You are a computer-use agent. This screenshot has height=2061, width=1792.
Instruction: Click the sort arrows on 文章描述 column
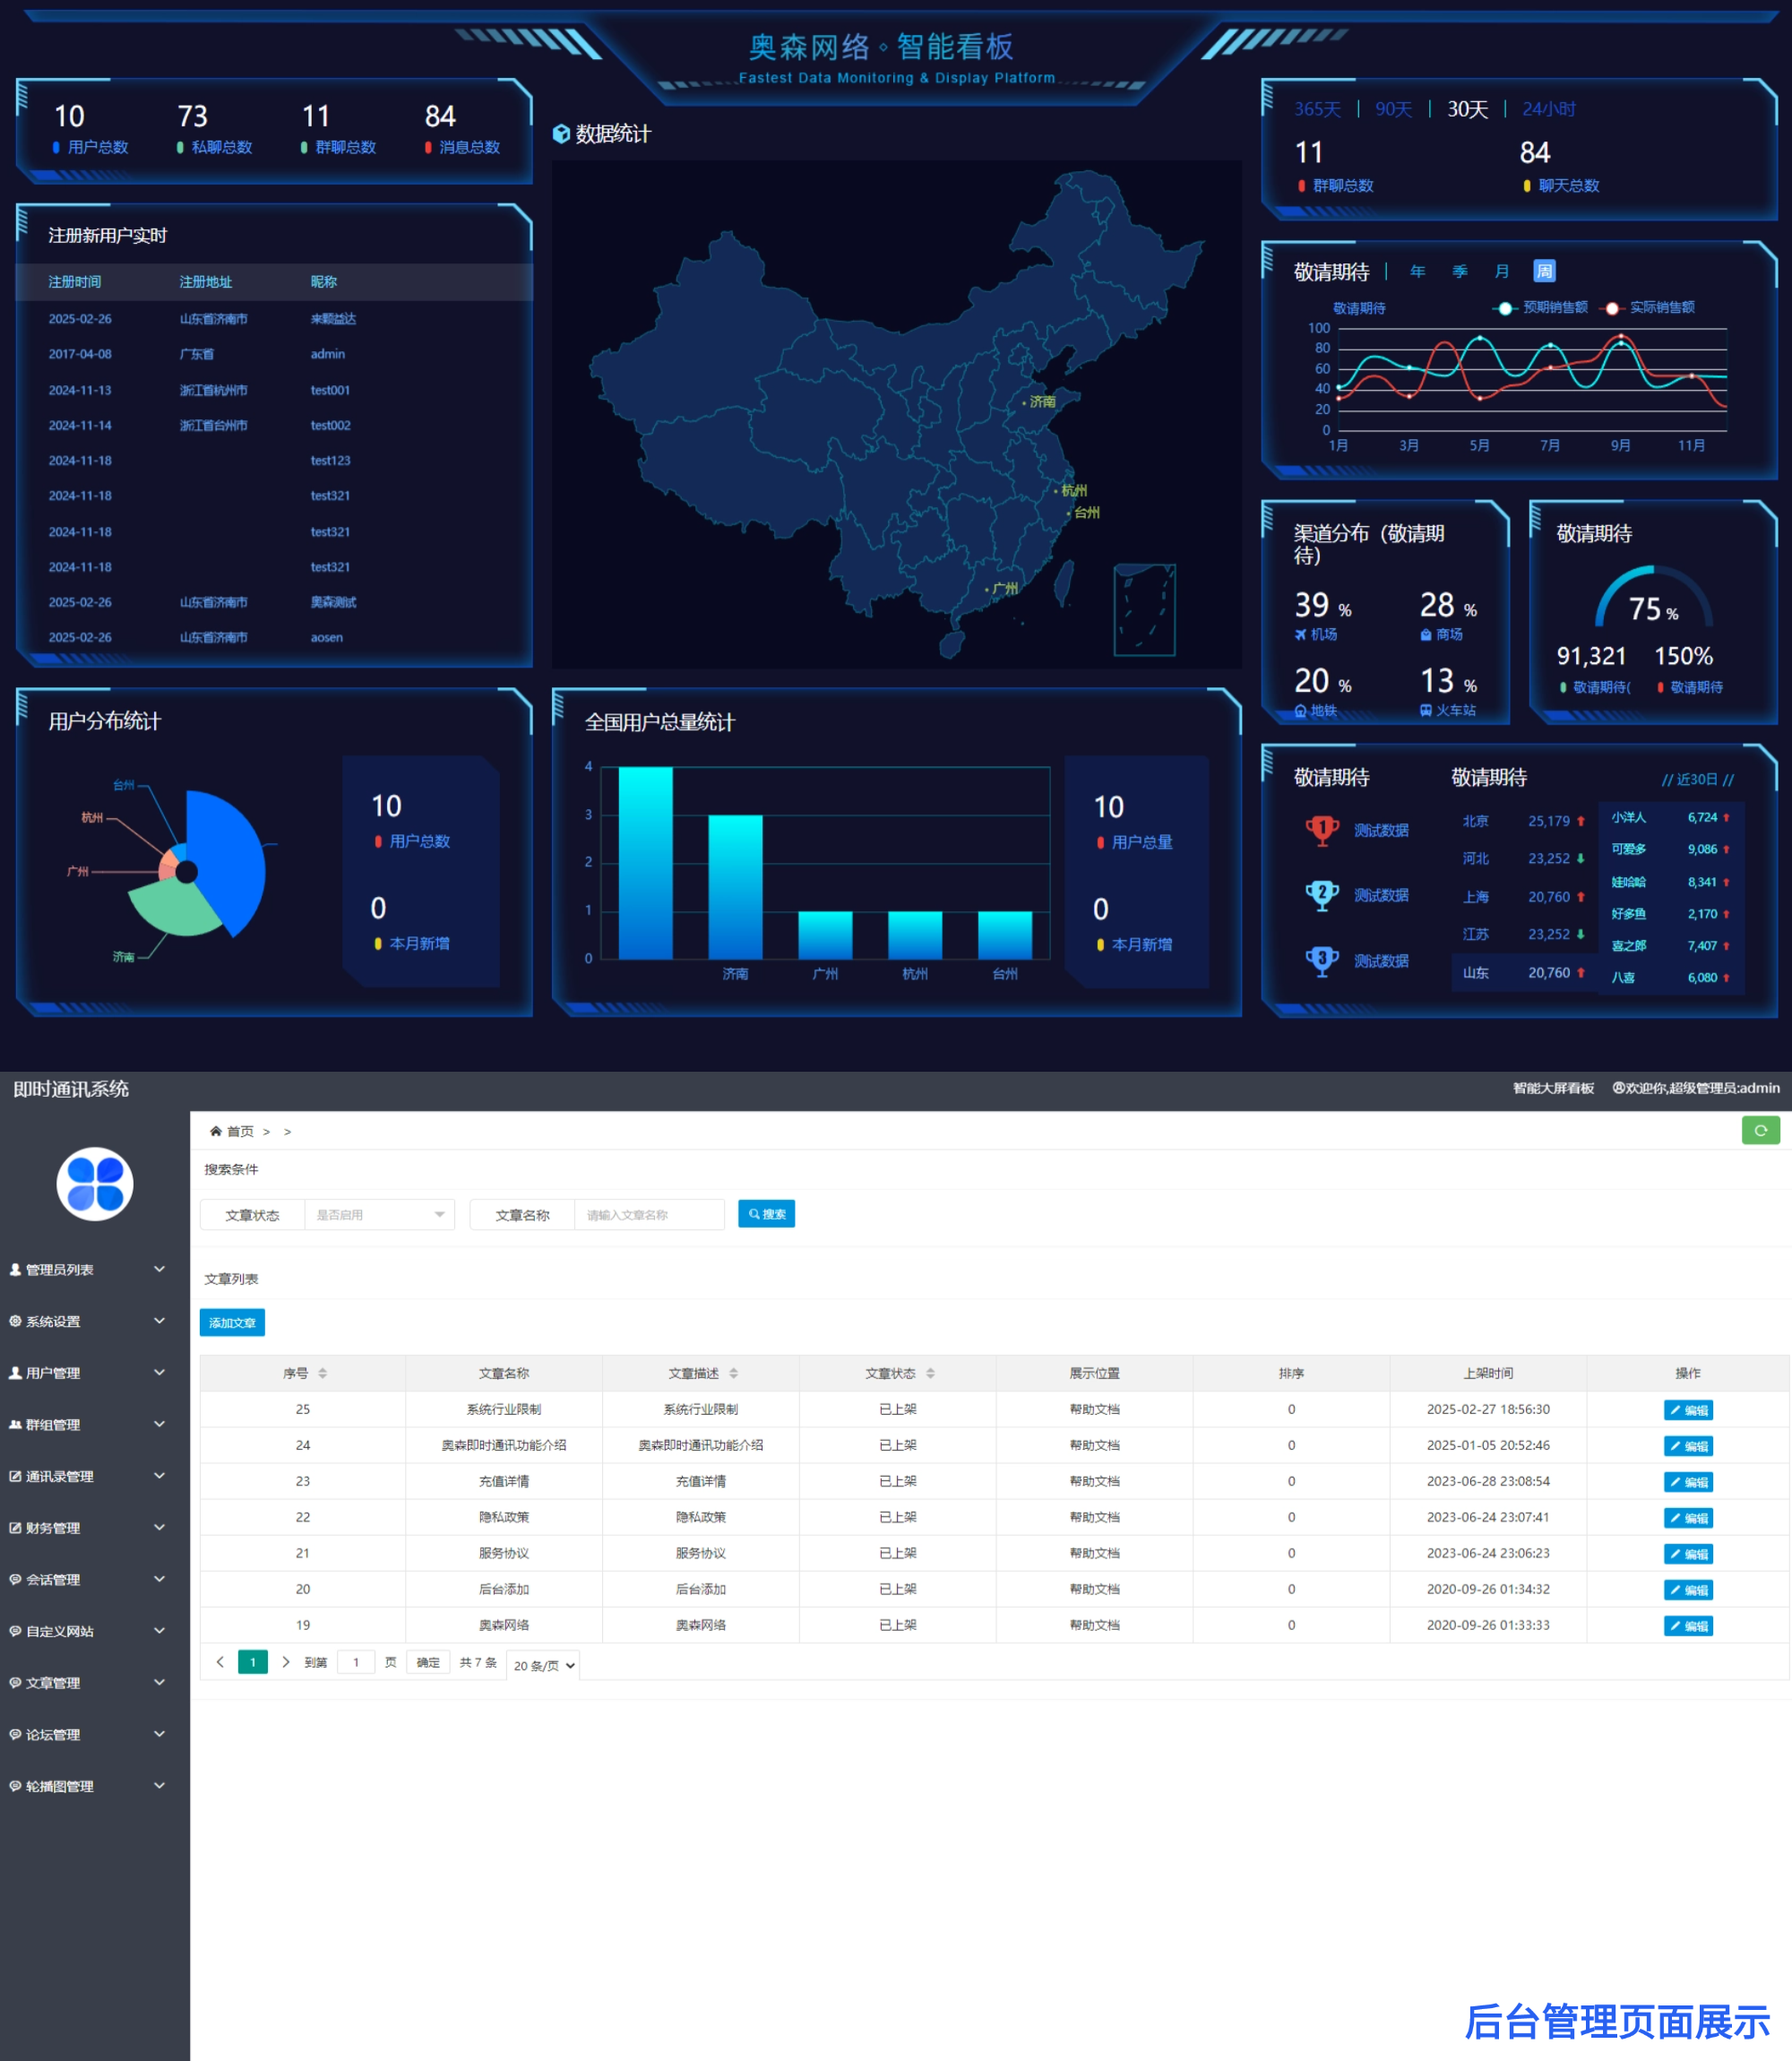733,1373
